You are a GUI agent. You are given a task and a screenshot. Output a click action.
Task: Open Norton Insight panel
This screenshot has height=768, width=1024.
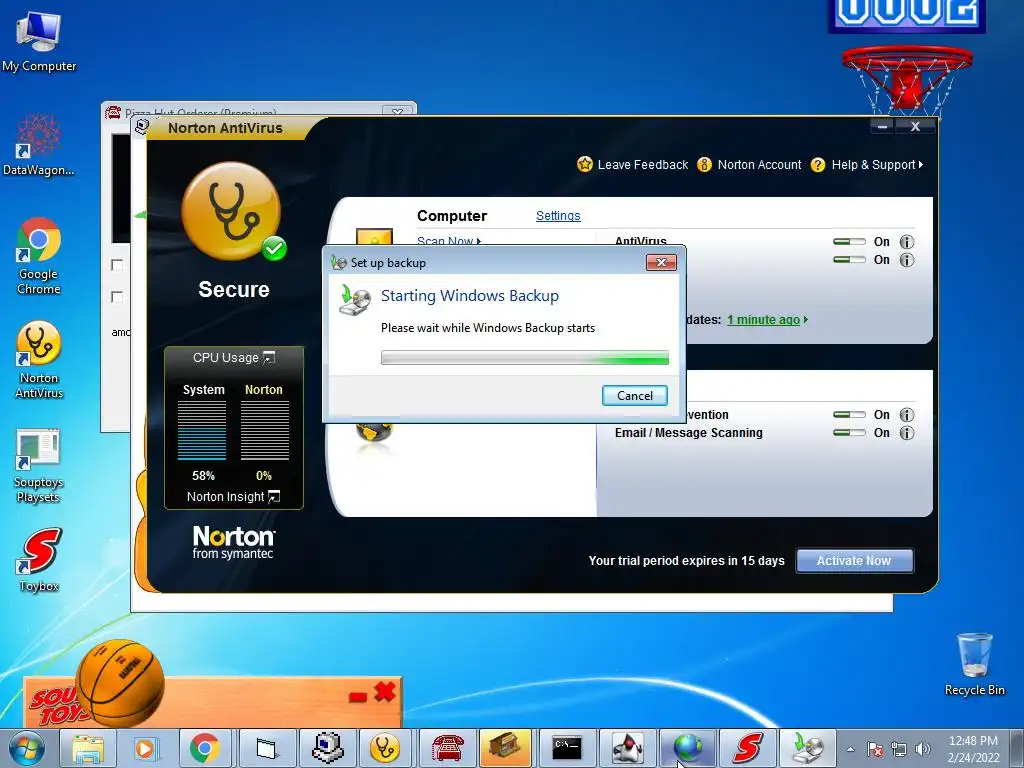click(x=233, y=497)
